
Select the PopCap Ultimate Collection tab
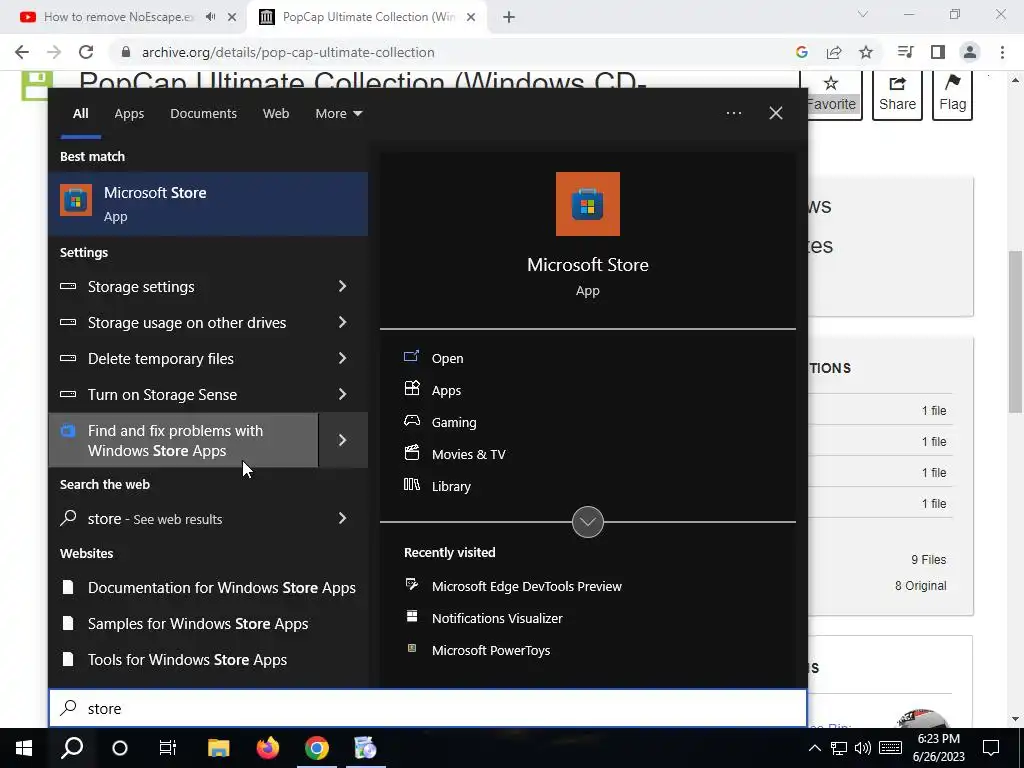click(368, 17)
